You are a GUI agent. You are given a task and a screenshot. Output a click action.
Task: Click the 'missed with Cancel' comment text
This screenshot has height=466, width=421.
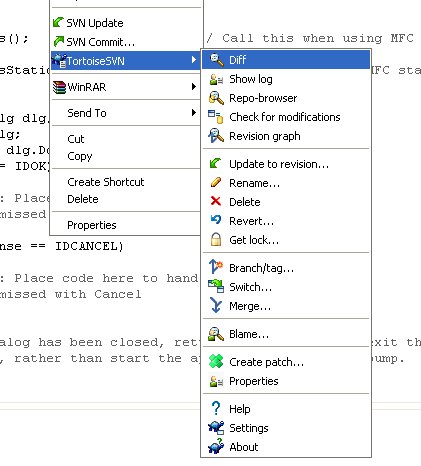[x=70, y=294]
